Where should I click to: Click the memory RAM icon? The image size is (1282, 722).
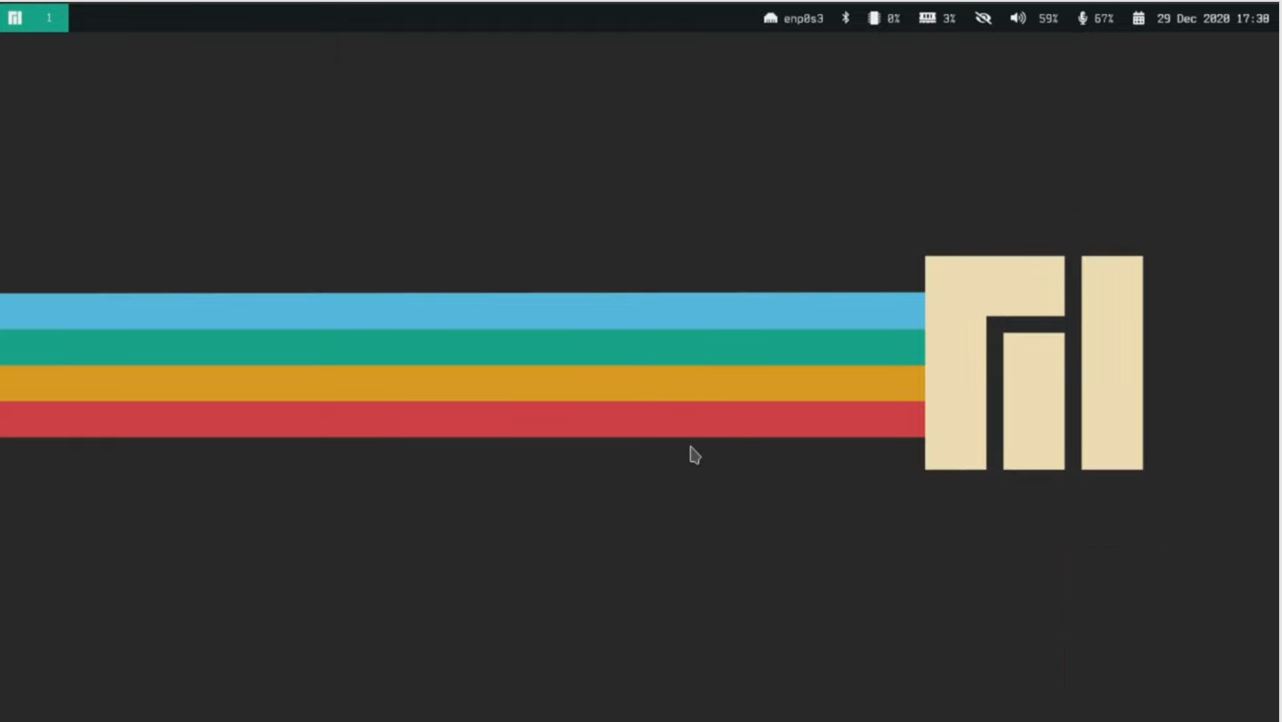coord(927,18)
